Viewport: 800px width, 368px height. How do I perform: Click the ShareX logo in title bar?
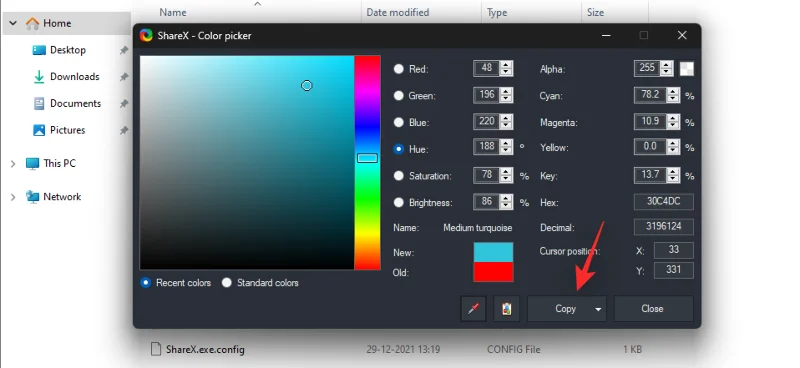click(146, 35)
